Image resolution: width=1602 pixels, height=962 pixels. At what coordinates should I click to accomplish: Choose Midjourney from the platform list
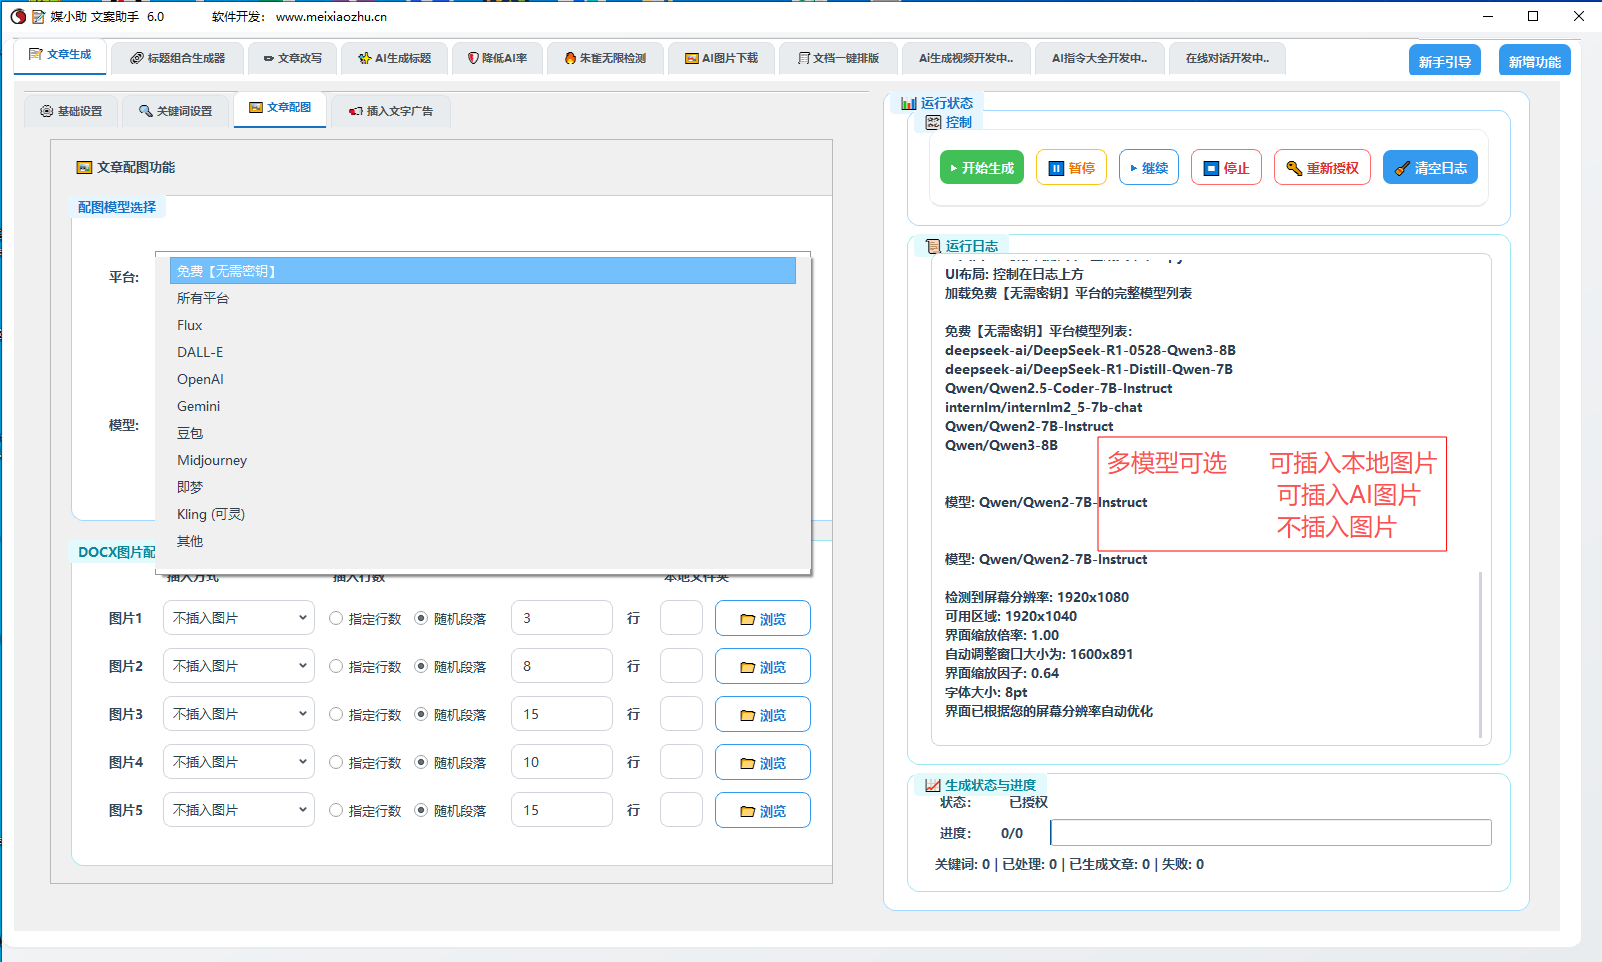(x=212, y=460)
